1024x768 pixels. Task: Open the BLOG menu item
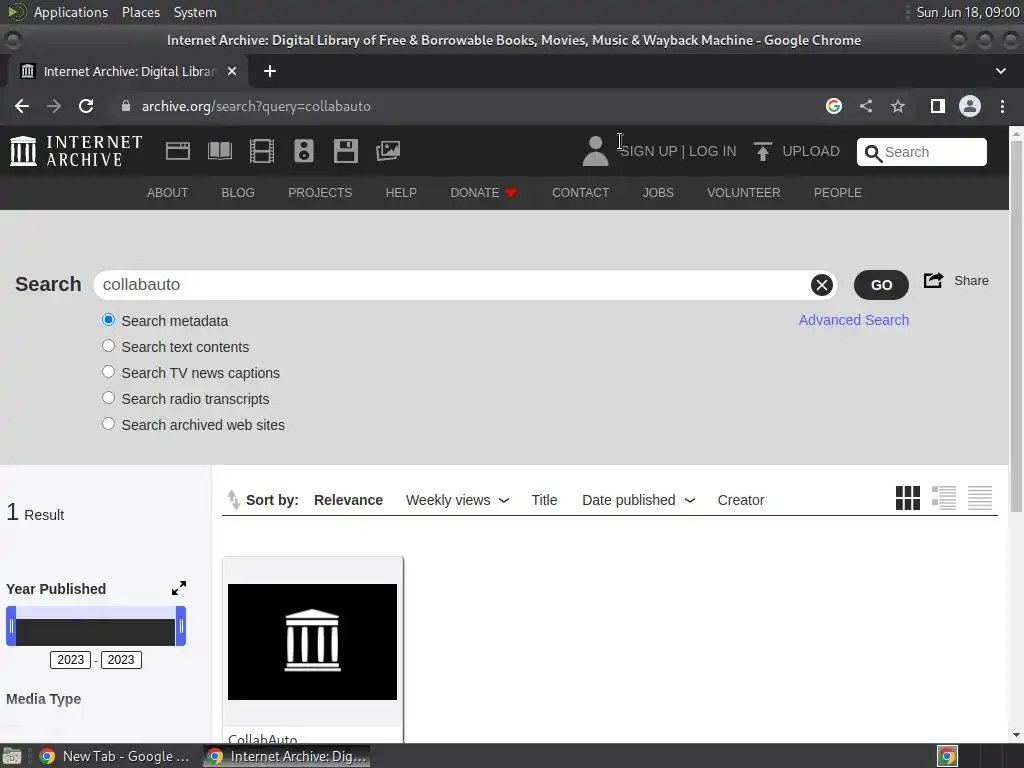point(238,193)
